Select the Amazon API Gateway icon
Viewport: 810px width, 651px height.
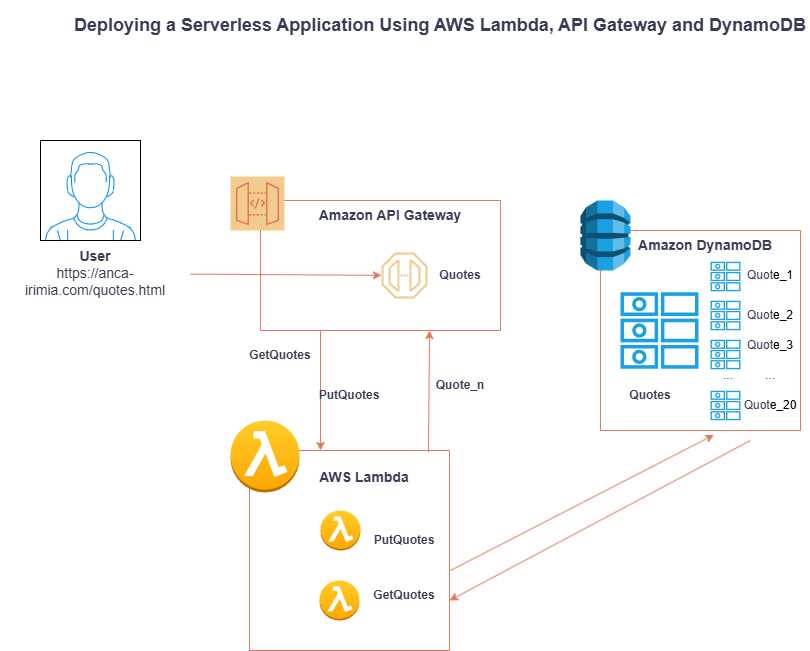coord(257,203)
